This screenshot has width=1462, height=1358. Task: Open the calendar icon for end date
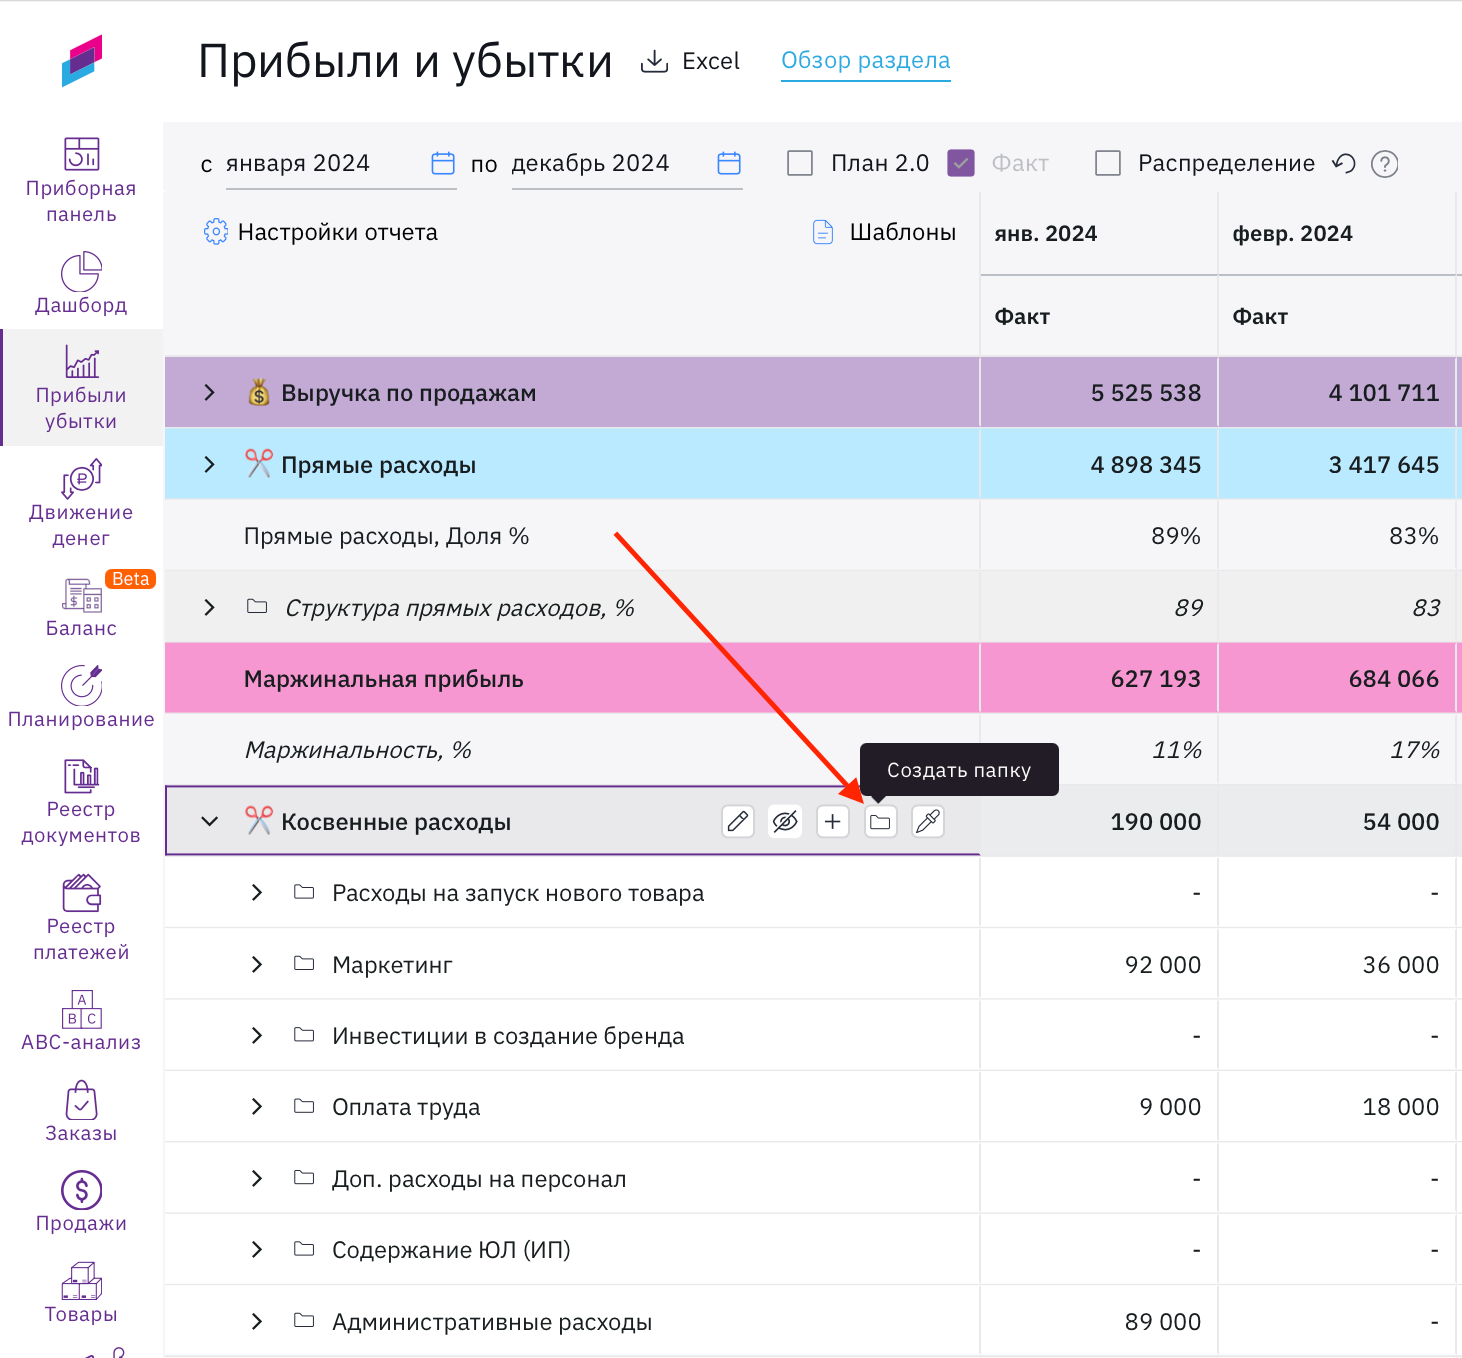(729, 163)
